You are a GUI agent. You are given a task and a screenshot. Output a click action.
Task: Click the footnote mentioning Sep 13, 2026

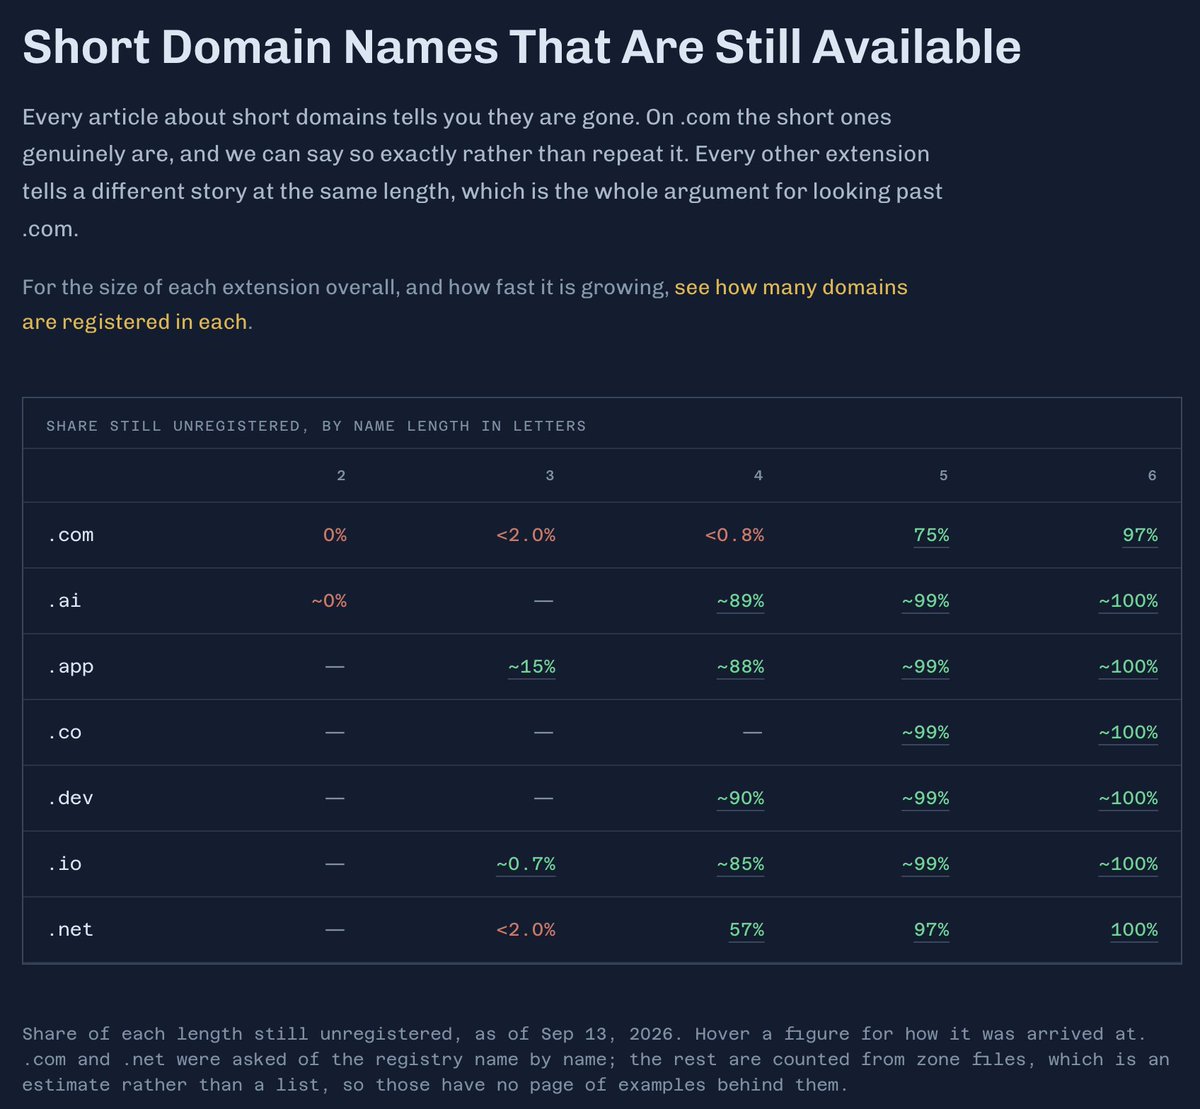(596, 1059)
